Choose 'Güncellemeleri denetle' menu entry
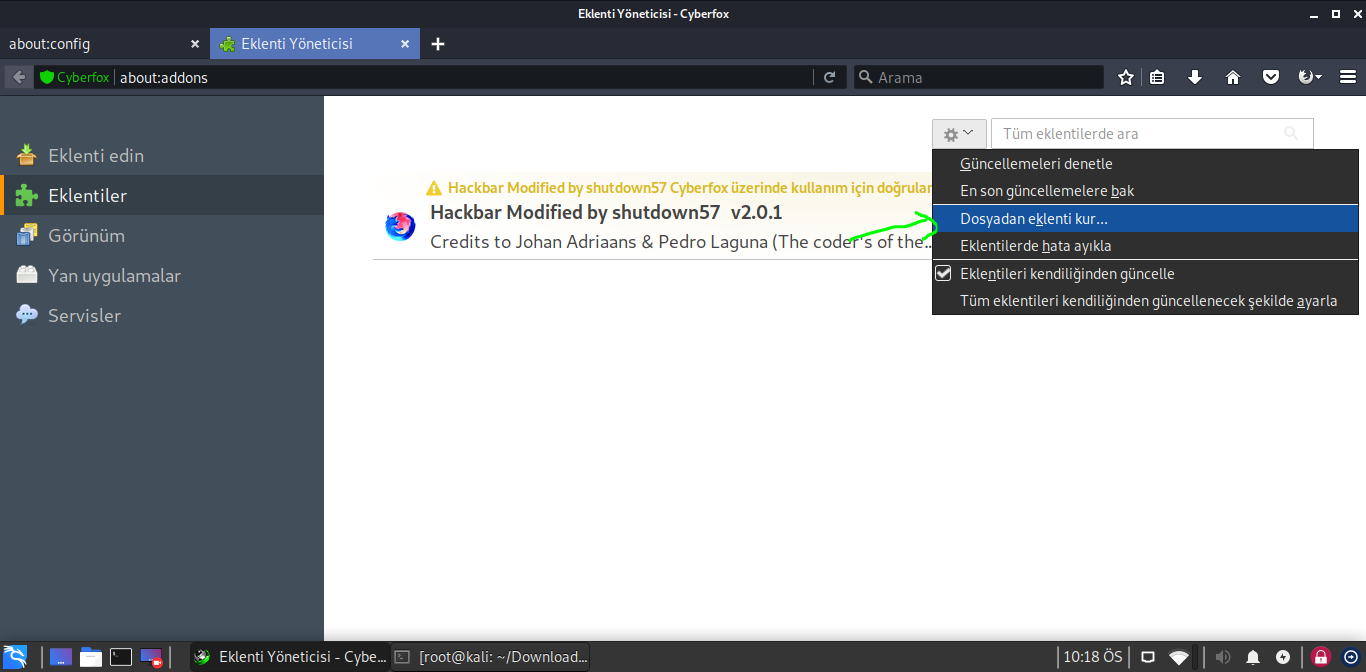The height and width of the screenshot is (672, 1366). 1145,163
